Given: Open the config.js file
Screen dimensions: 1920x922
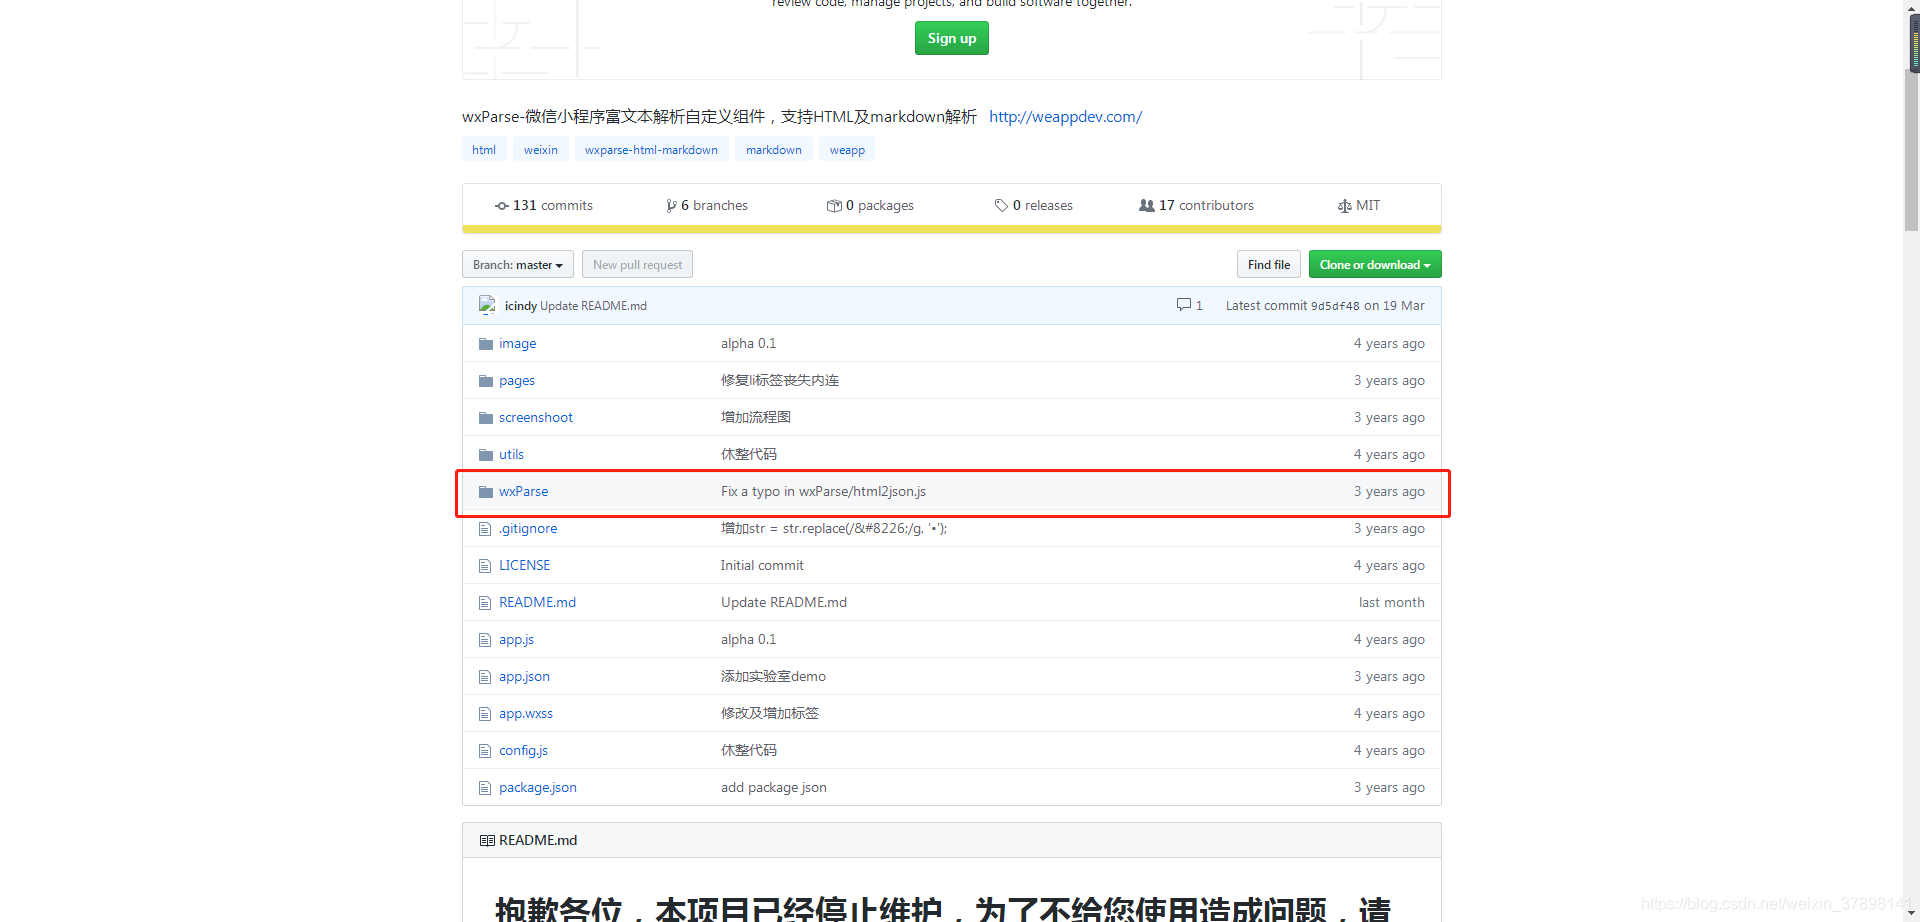Looking at the screenshot, I should 523,751.
